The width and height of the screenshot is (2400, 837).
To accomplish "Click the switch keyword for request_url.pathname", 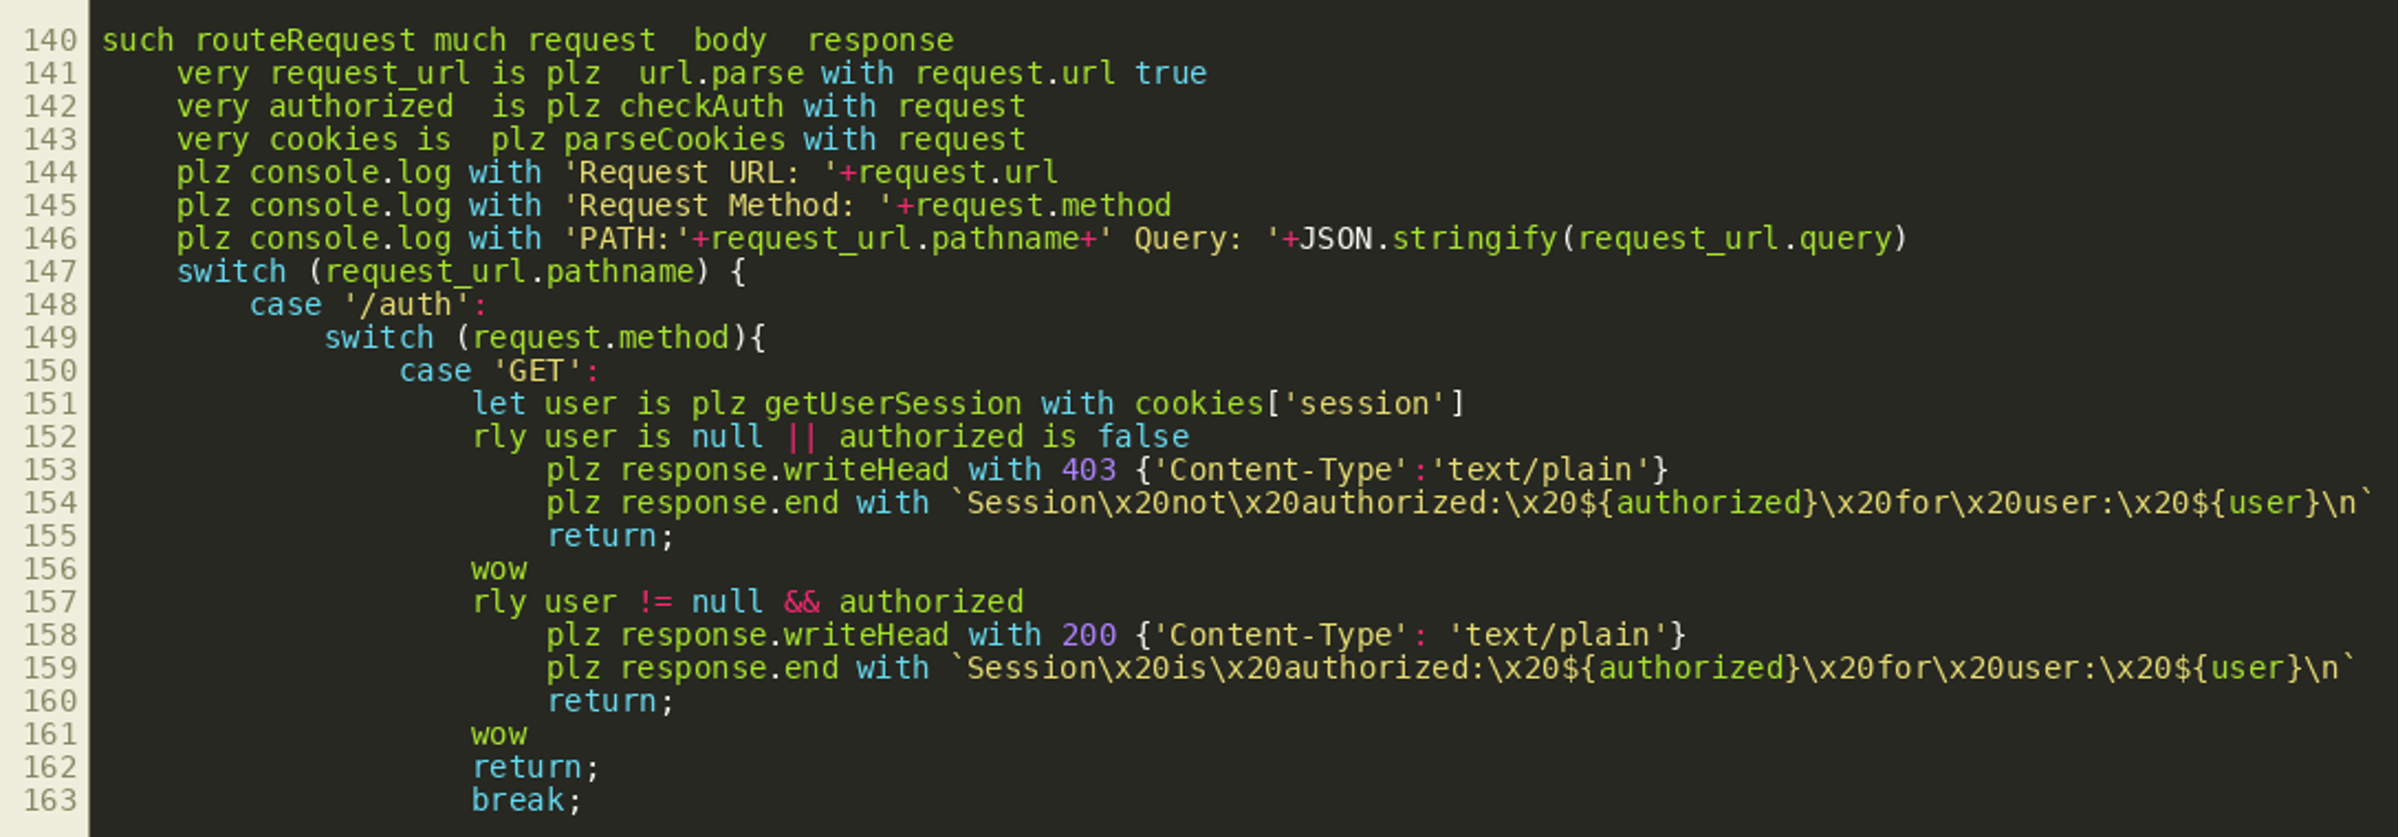I will click(x=232, y=272).
